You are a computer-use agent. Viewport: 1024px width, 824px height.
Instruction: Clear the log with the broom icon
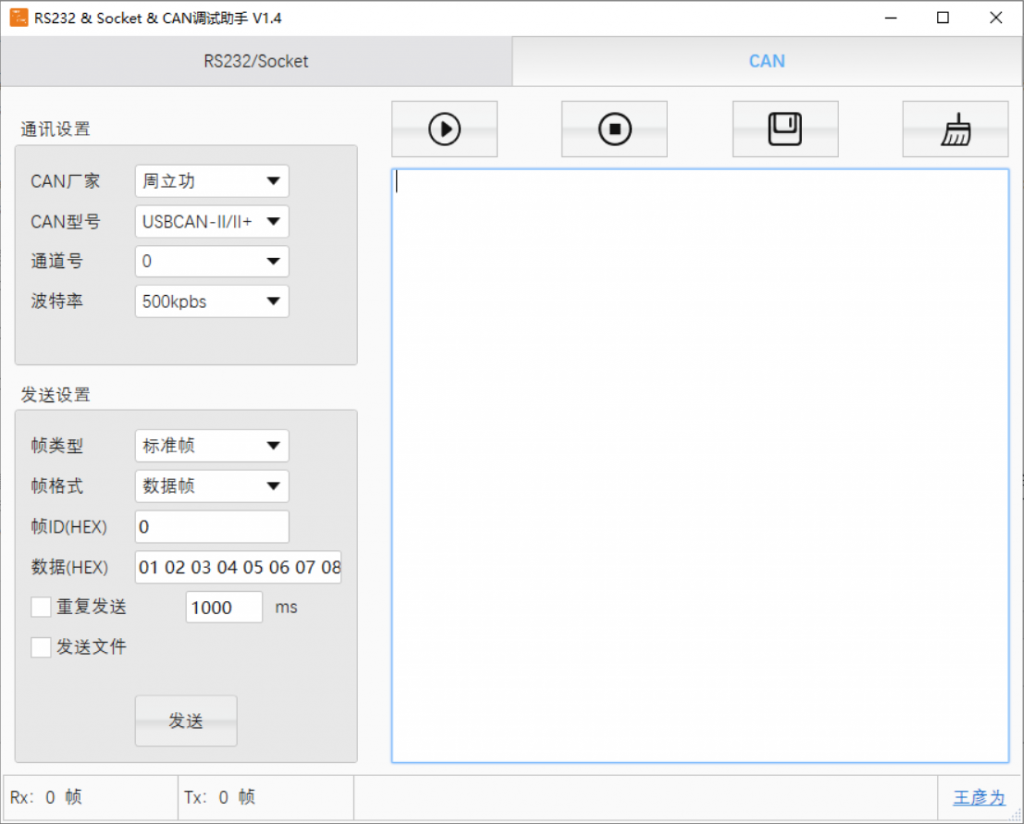[955, 129]
